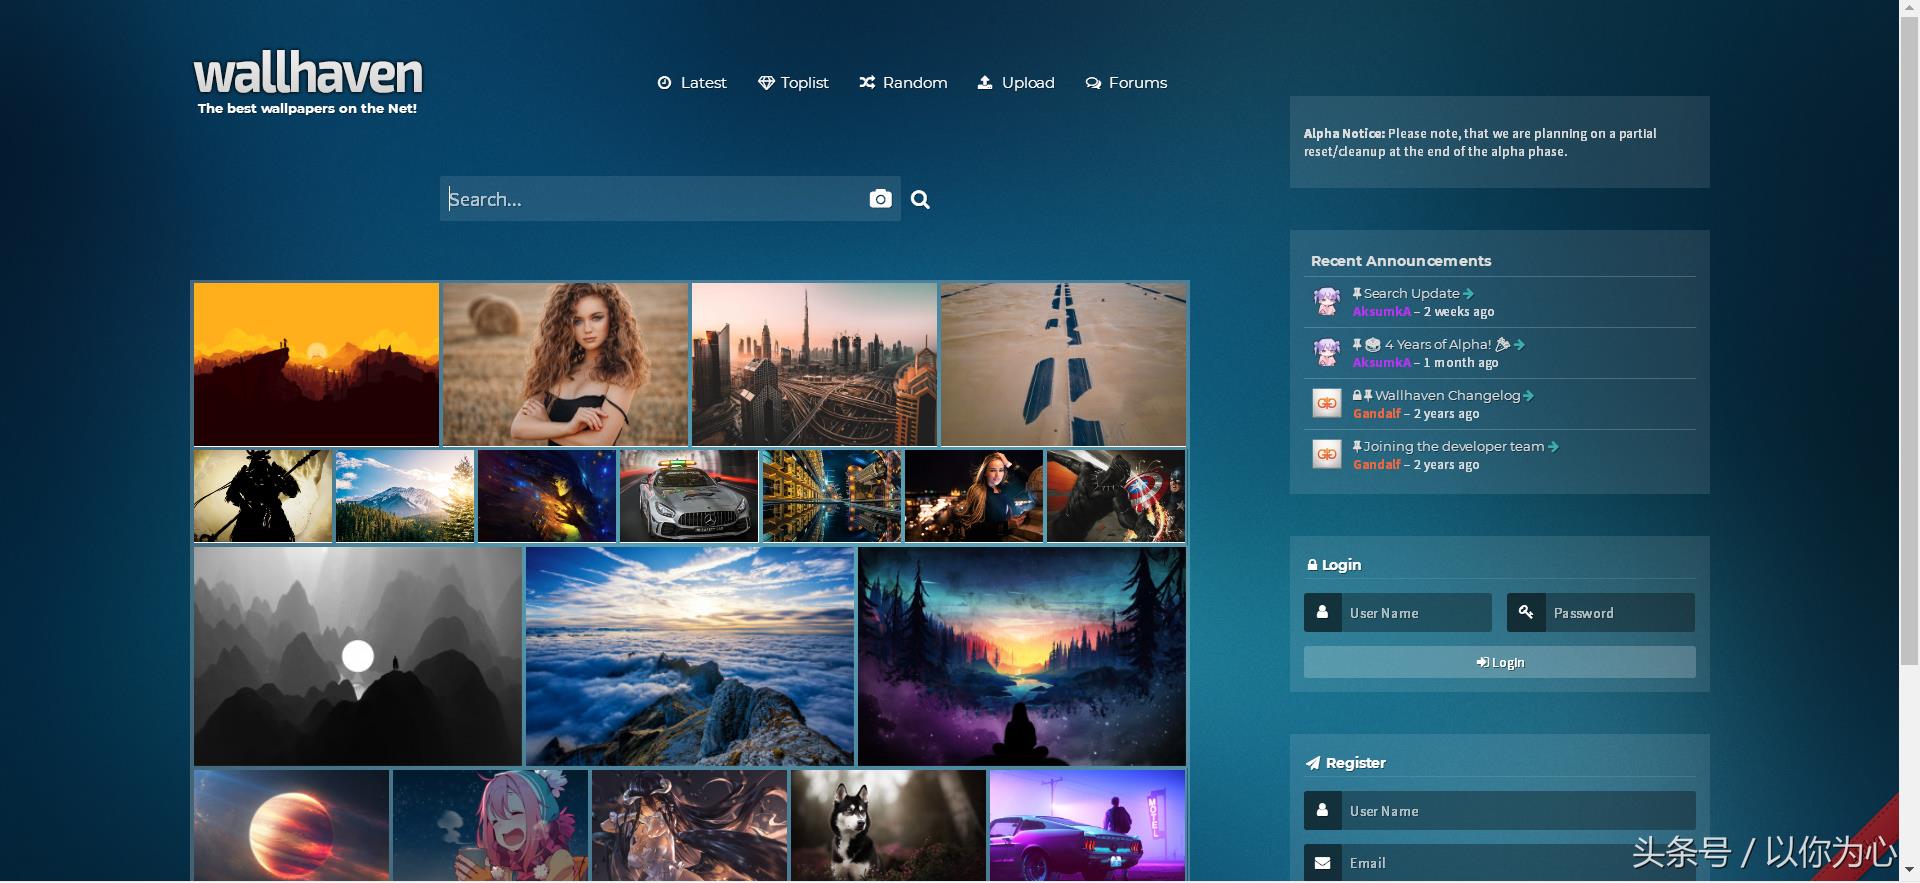Click AksumkA's avatar beside Search Update
The width and height of the screenshot is (1920, 883).
click(x=1326, y=301)
